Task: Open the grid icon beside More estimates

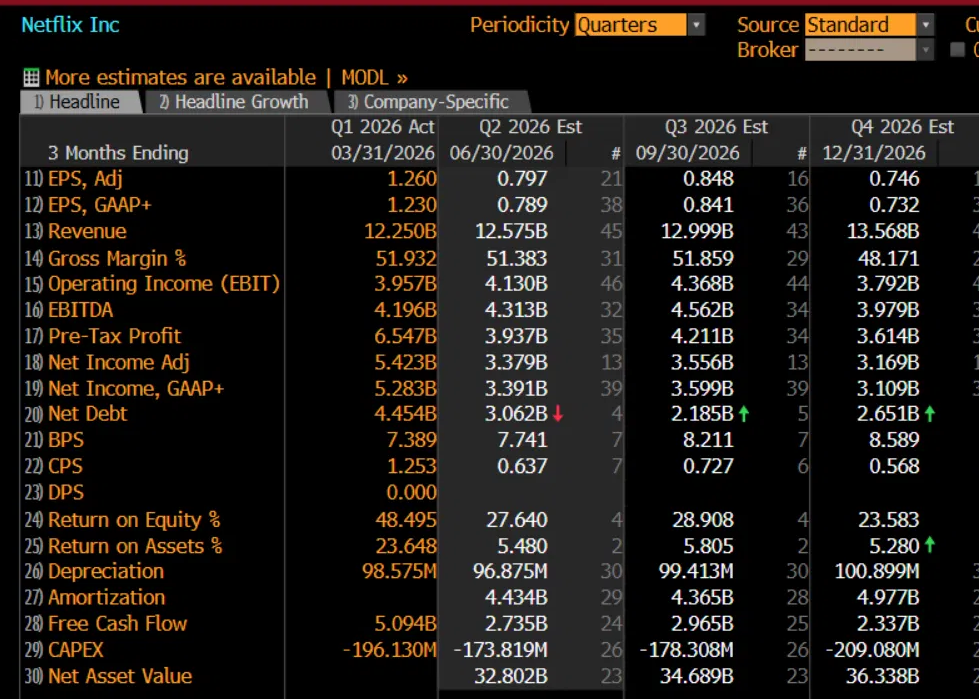Action: (31, 77)
